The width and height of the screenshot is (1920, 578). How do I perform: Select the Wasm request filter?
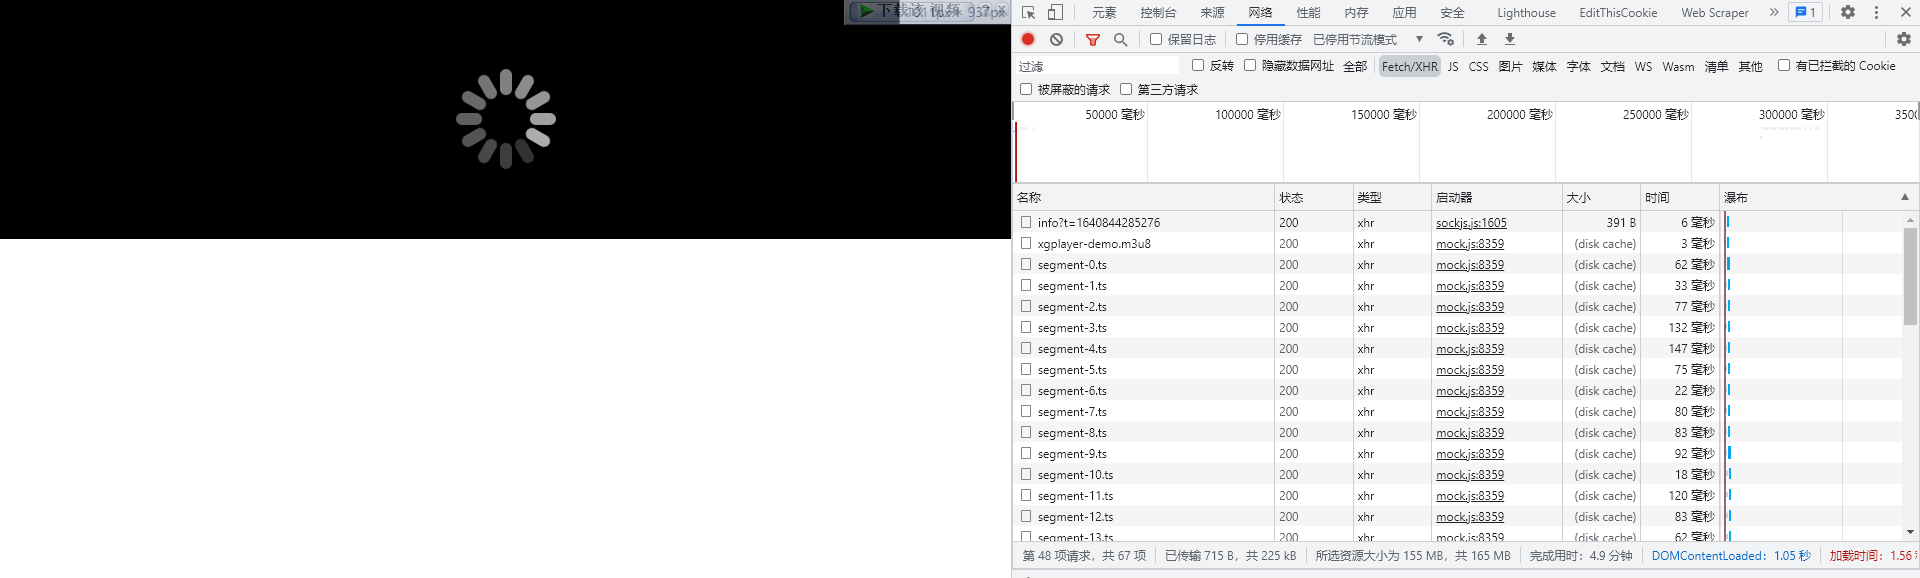coord(1678,66)
